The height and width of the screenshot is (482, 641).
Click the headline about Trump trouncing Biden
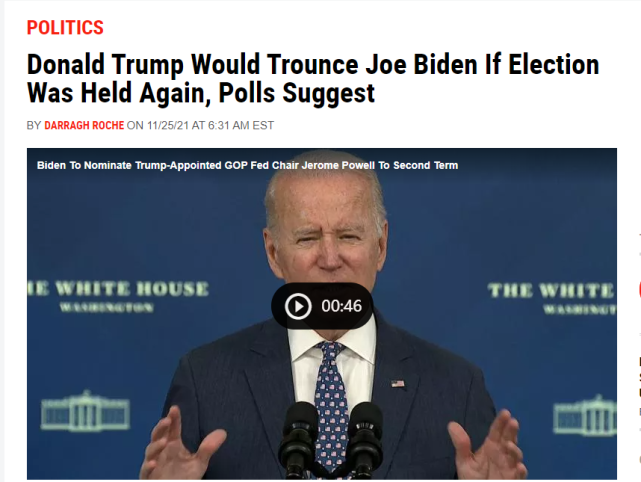313,79
